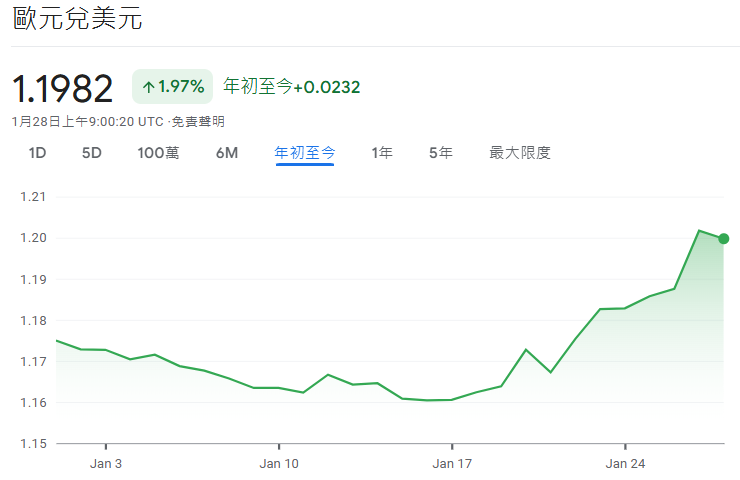Click the Jan 17 axis label
This screenshot has width=740, height=480.
point(452,463)
